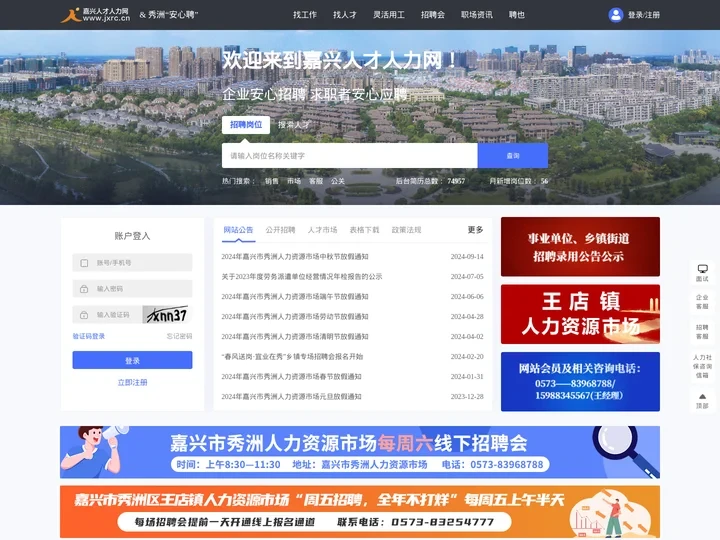Click the 忘记密码 link
This screenshot has height=540, width=720.
(x=180, y=336)
